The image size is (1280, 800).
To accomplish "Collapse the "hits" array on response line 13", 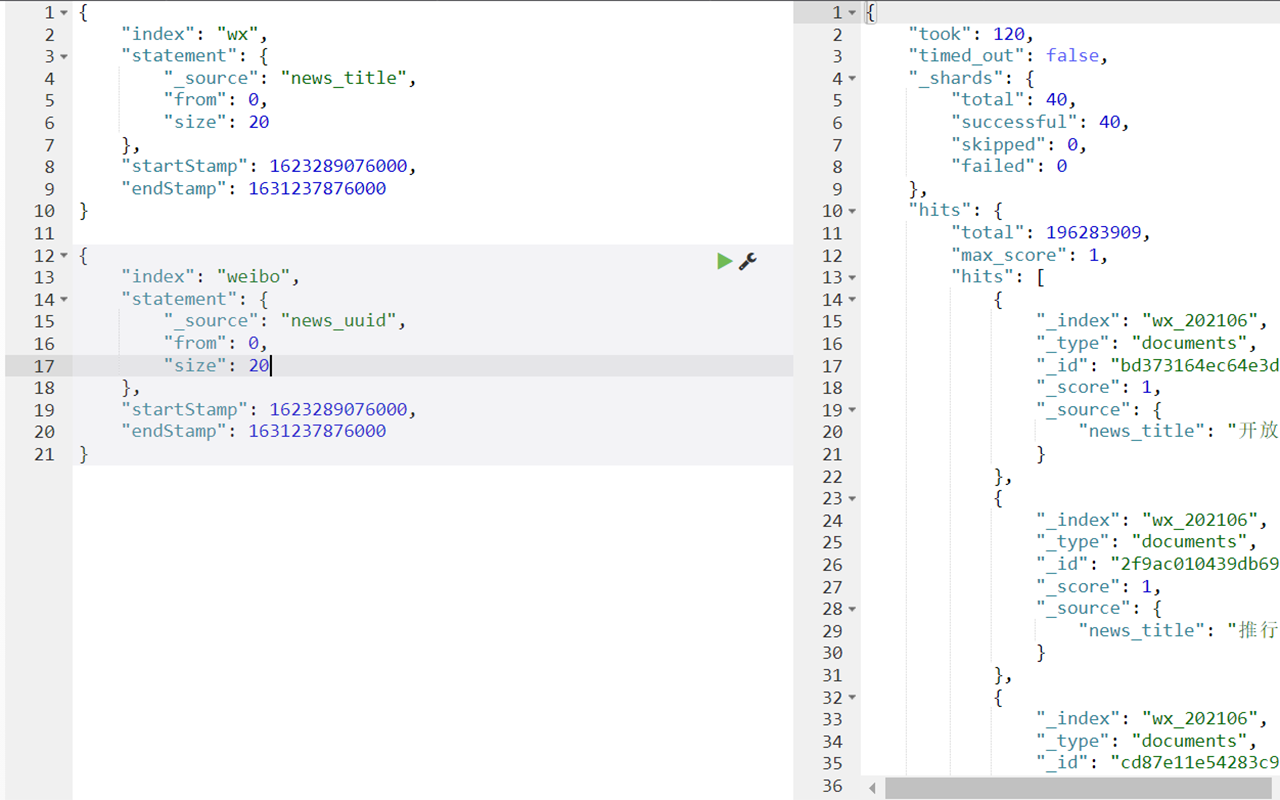I will [x=852, y=278].
